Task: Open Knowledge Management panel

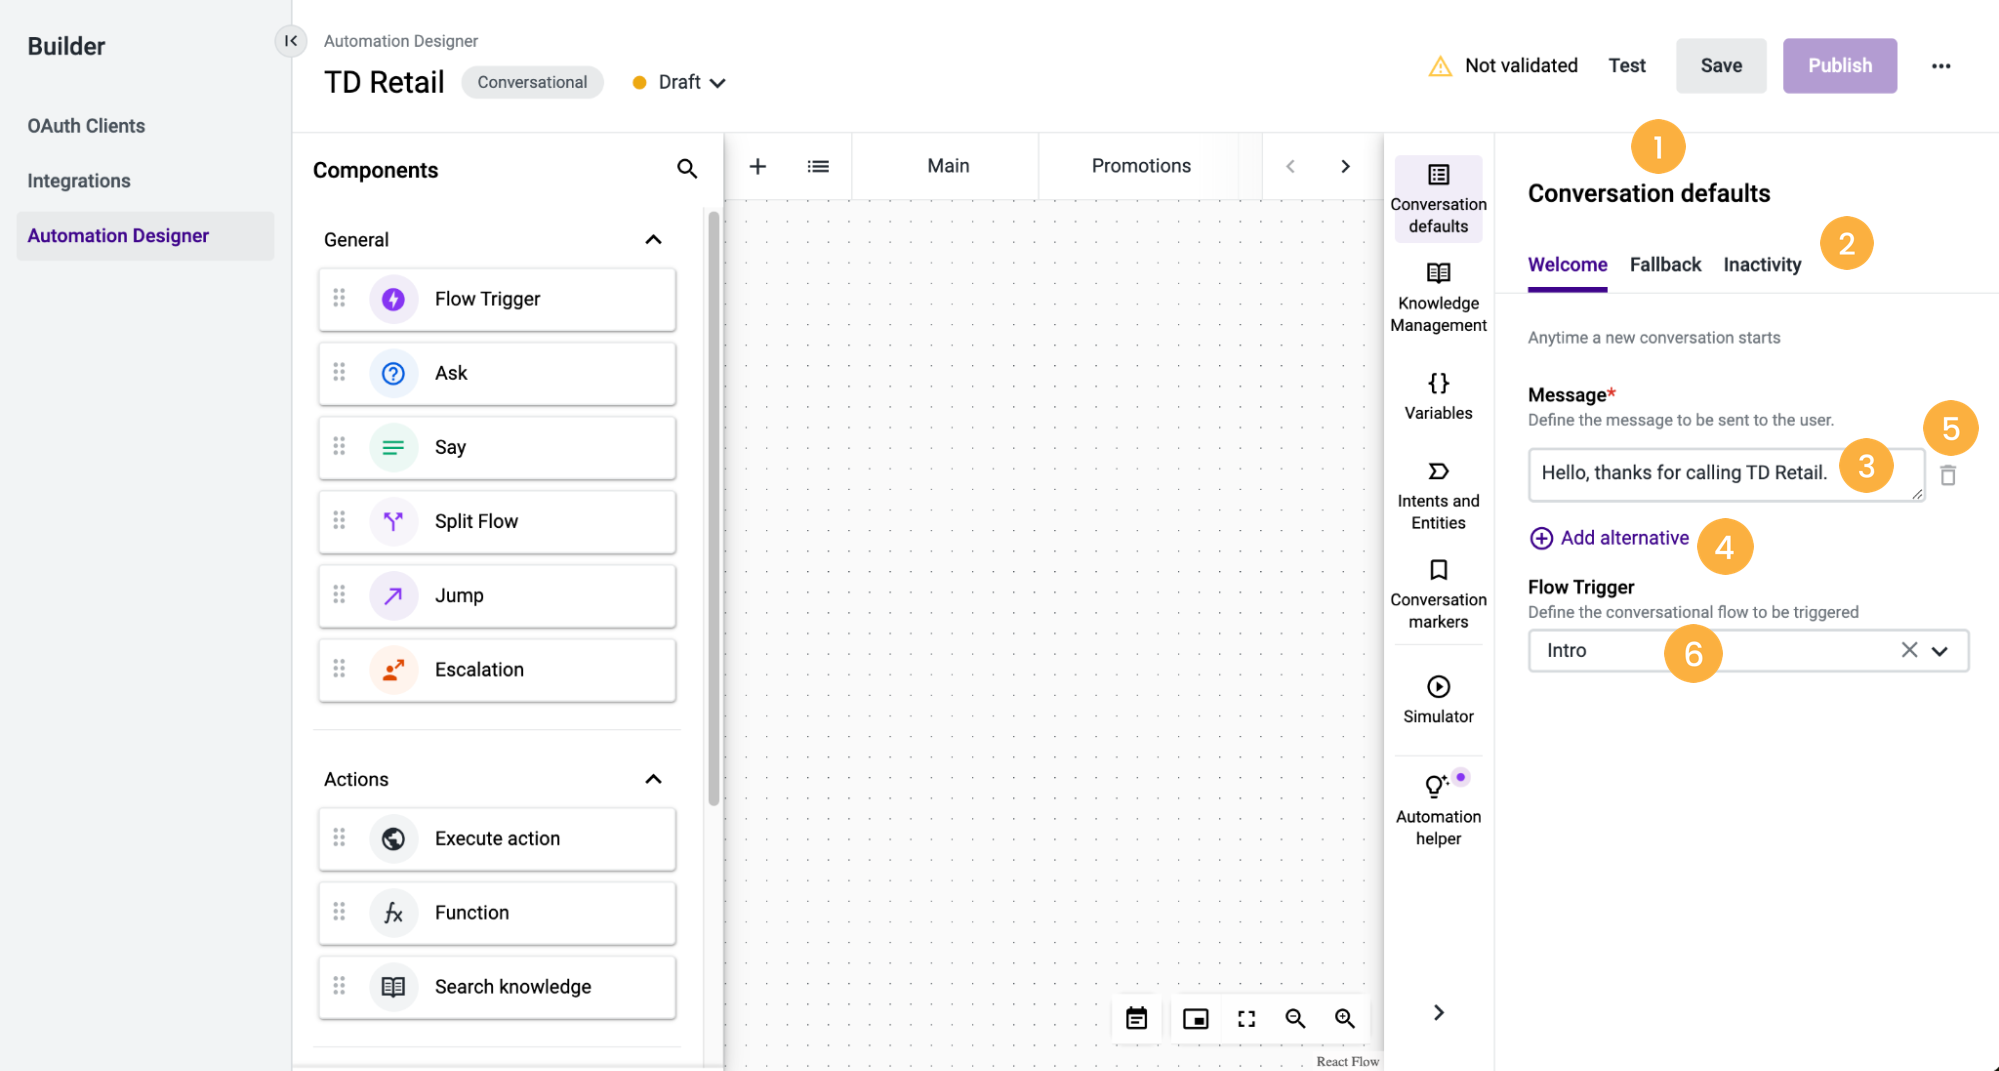Action: (1438, 298)
